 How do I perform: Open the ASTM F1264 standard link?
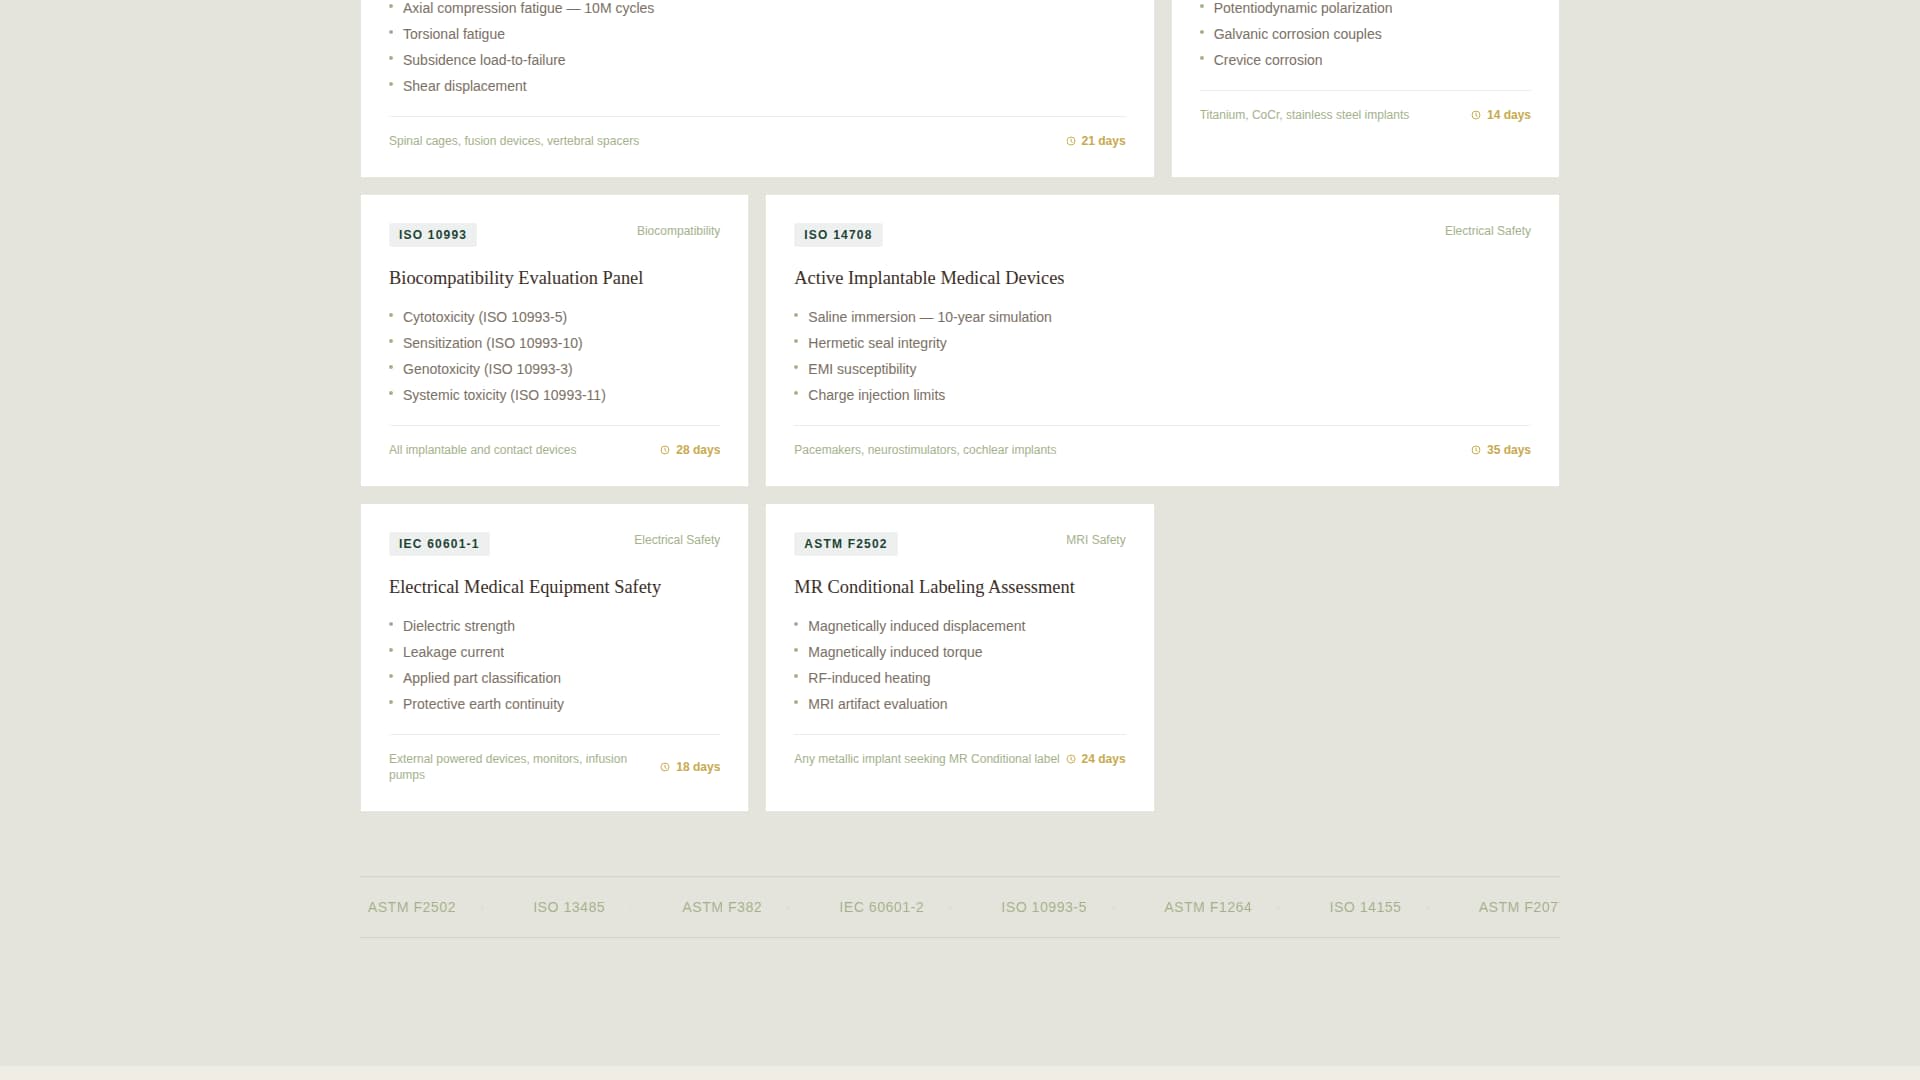1207,907
